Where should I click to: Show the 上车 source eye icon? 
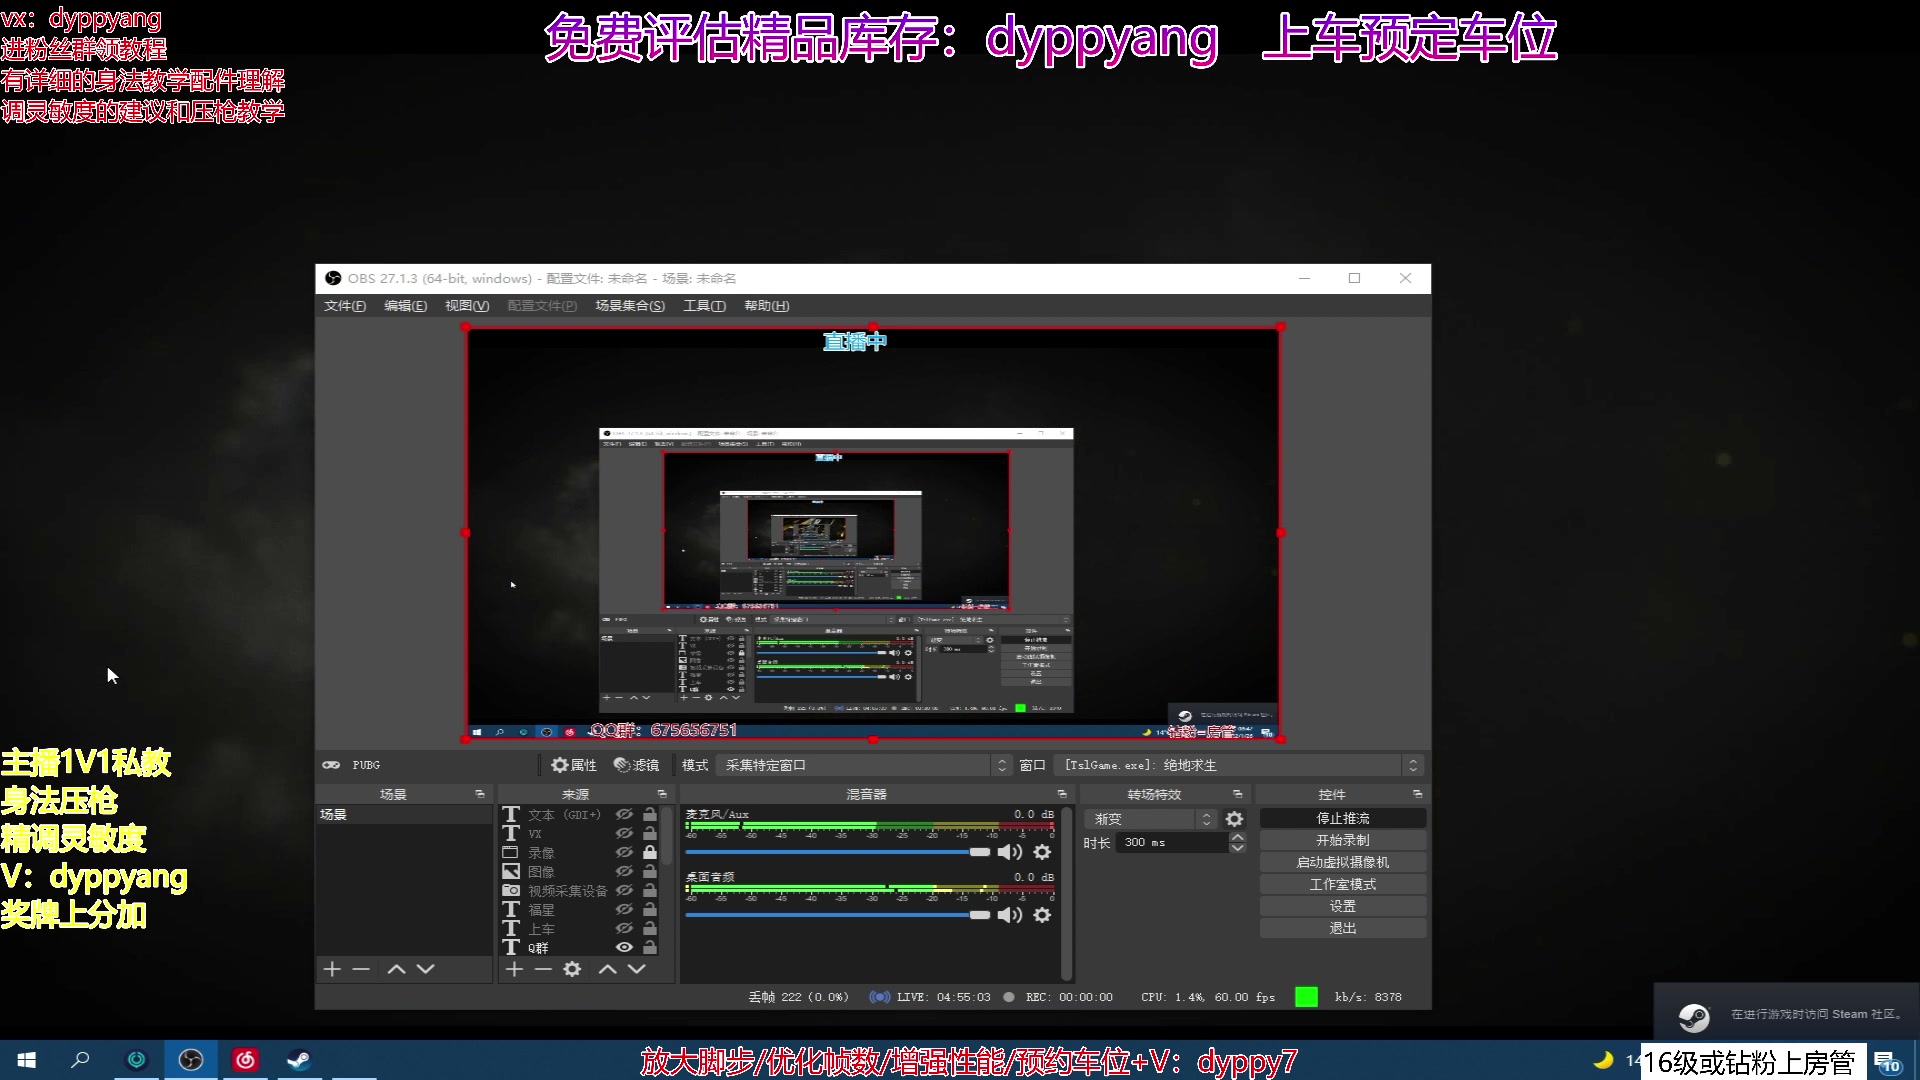(624, 928)
